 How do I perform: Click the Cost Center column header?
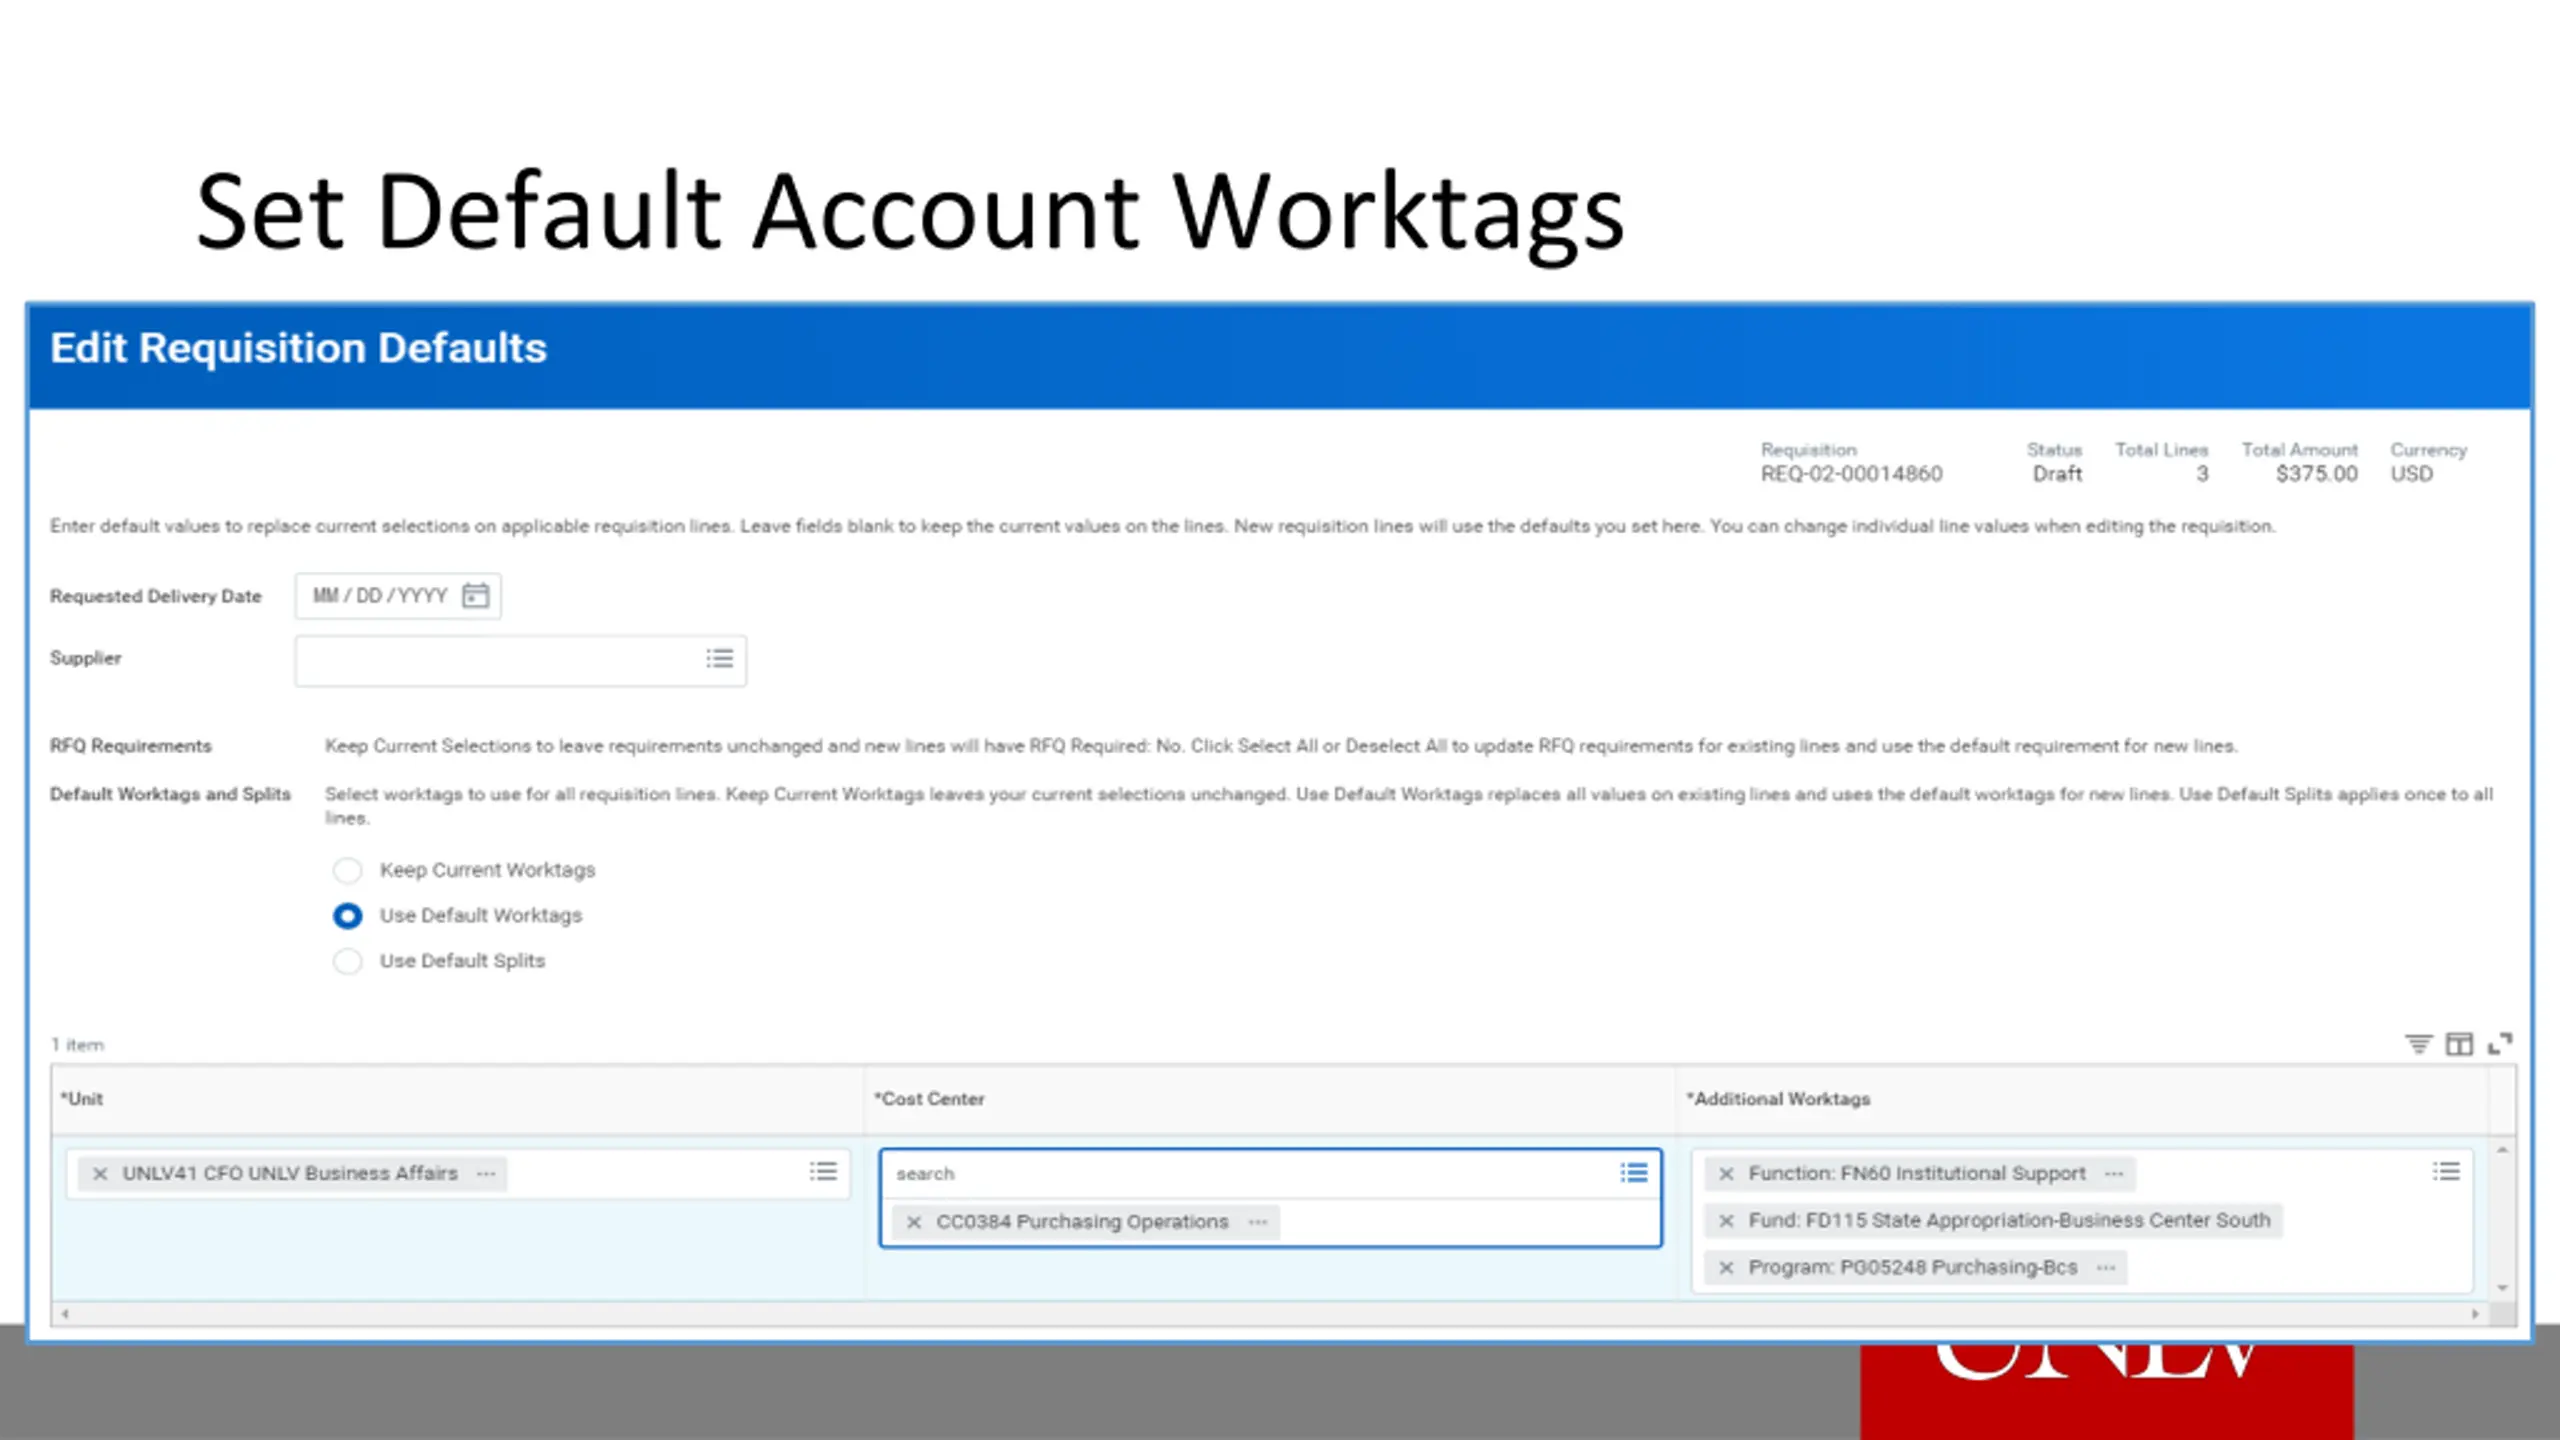pos(1270,1099)
